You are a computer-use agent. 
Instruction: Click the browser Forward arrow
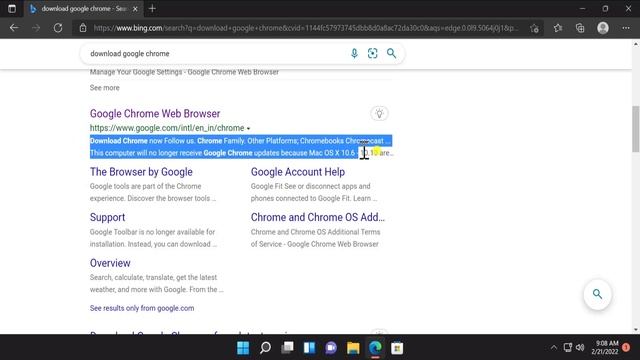pyautogui.click(x=36, y=28)
